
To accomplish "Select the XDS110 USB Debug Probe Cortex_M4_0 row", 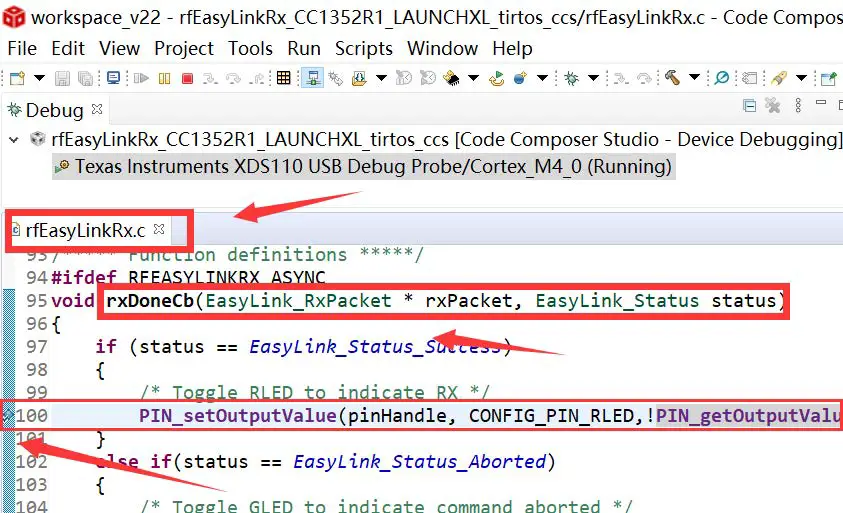I will (x=363, y=167).
